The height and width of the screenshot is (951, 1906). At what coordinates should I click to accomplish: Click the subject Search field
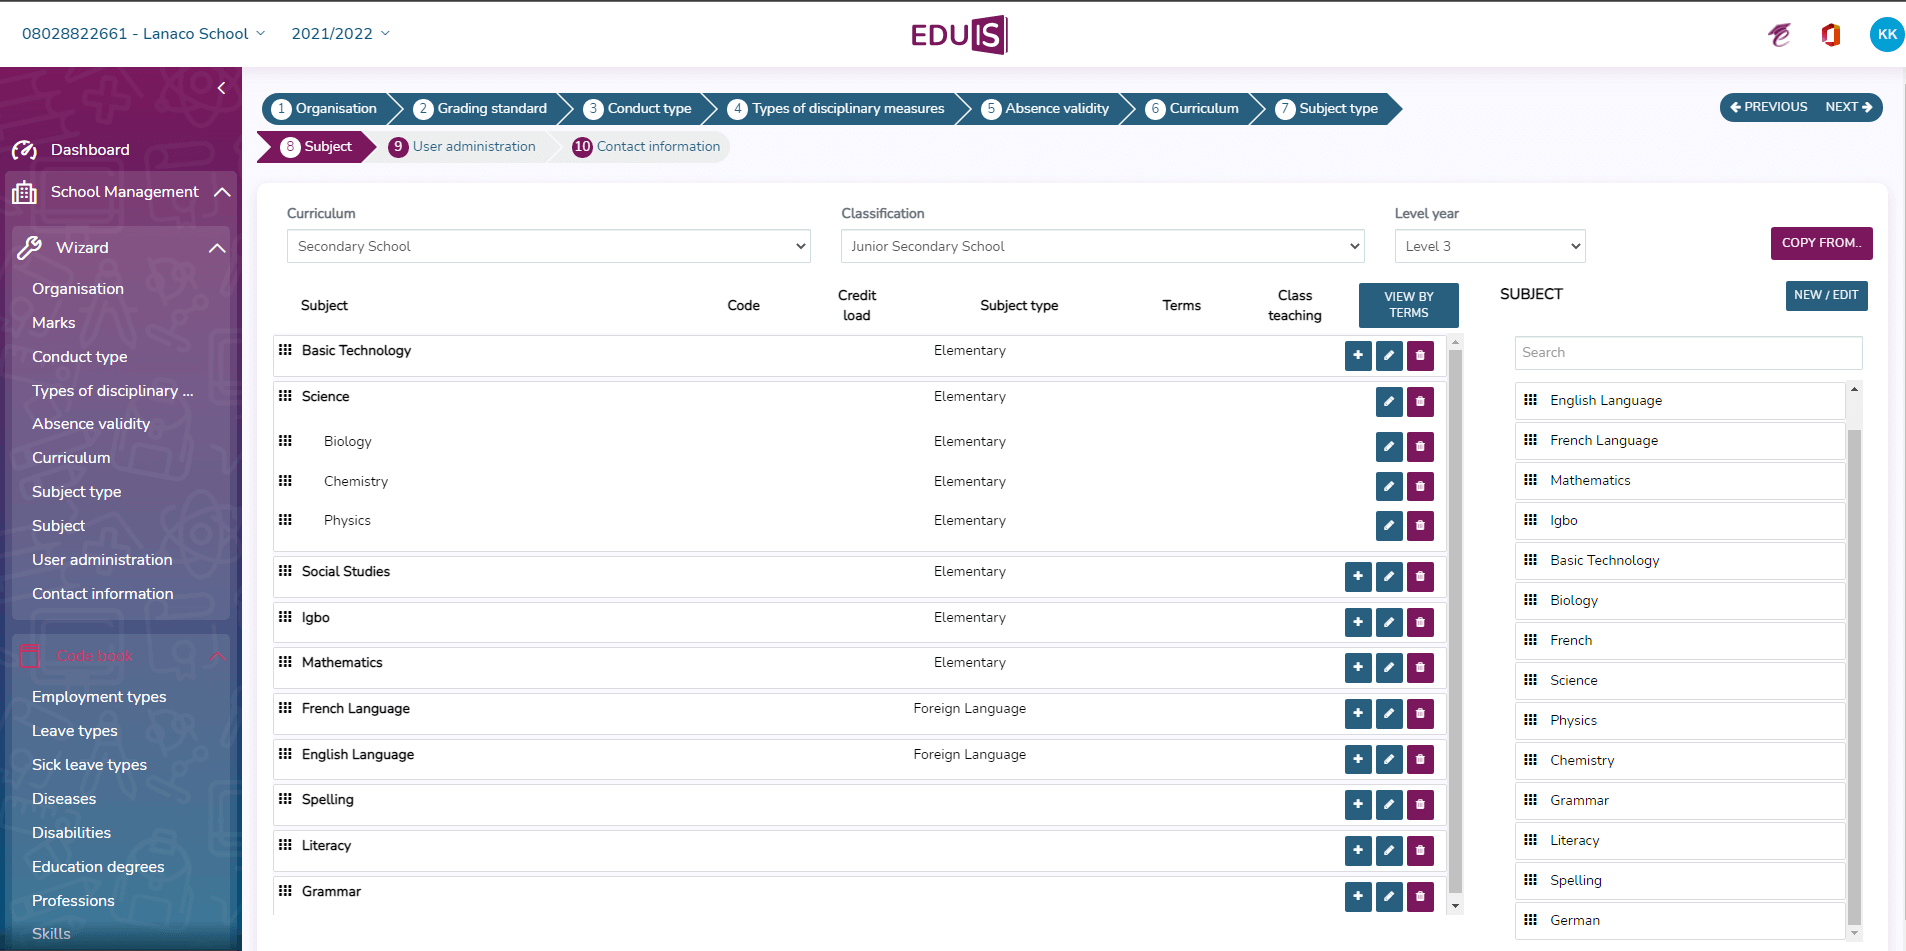1687,353
